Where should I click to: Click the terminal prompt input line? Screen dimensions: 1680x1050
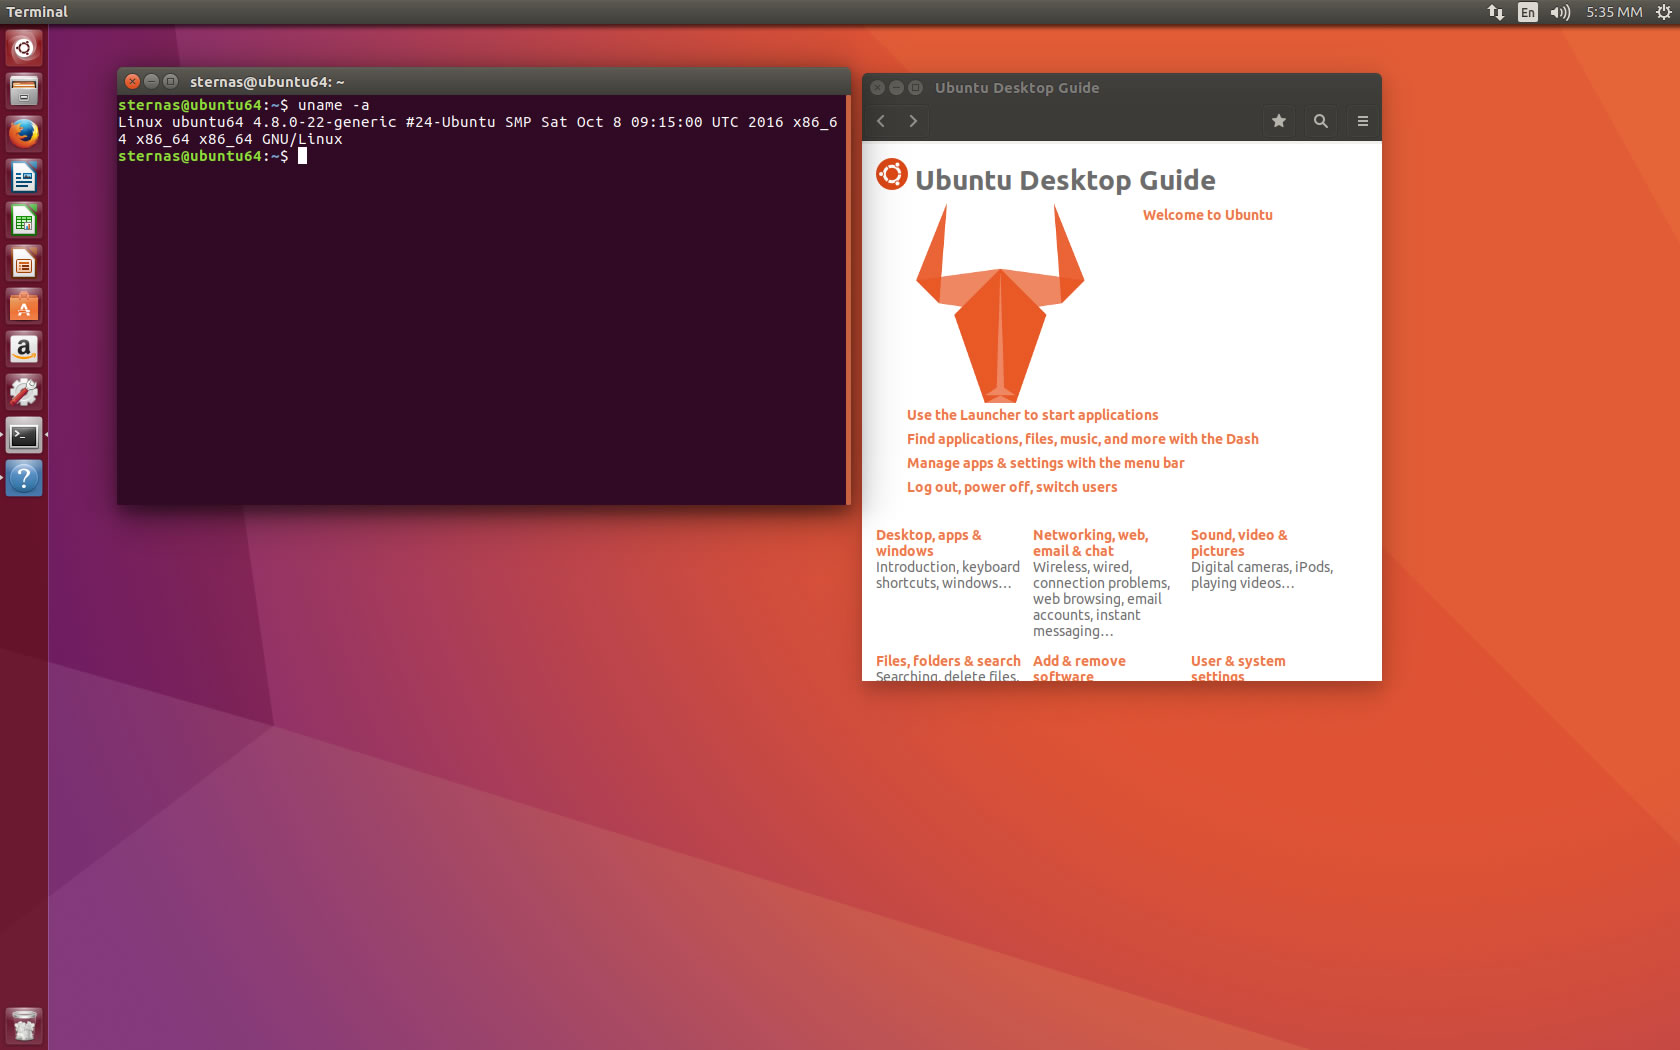482,156
